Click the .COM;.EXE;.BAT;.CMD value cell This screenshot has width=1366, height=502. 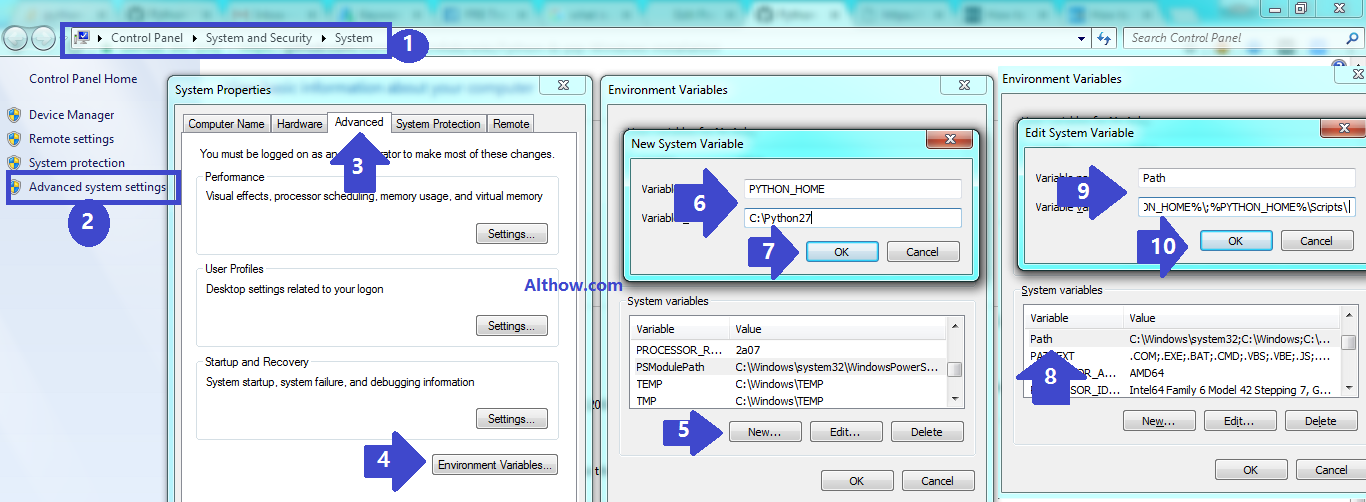[1230, 355]
